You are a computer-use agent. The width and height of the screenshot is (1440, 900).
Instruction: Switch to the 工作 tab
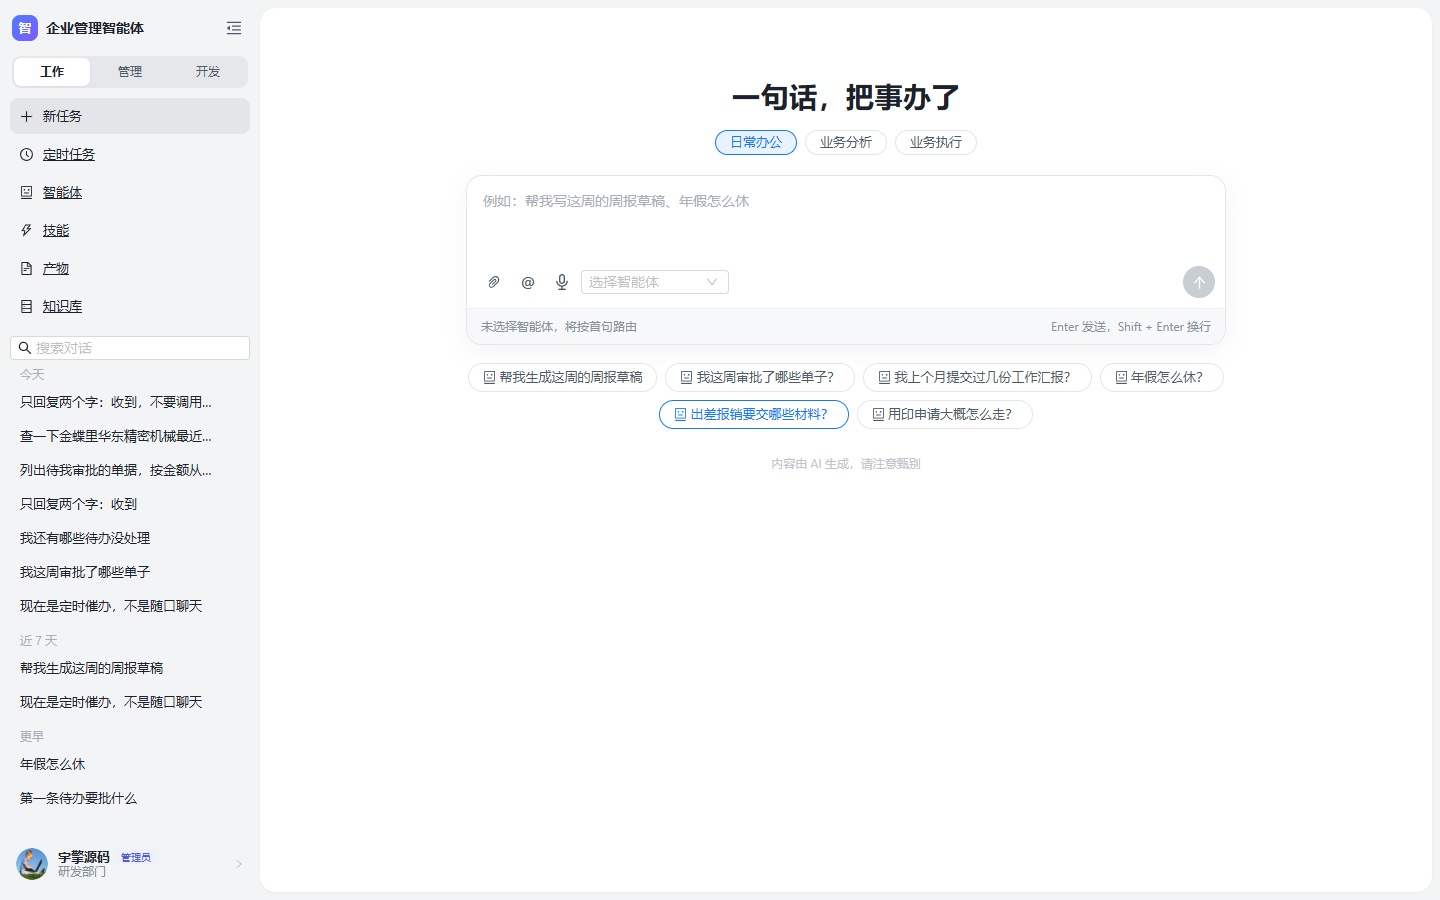52,72
